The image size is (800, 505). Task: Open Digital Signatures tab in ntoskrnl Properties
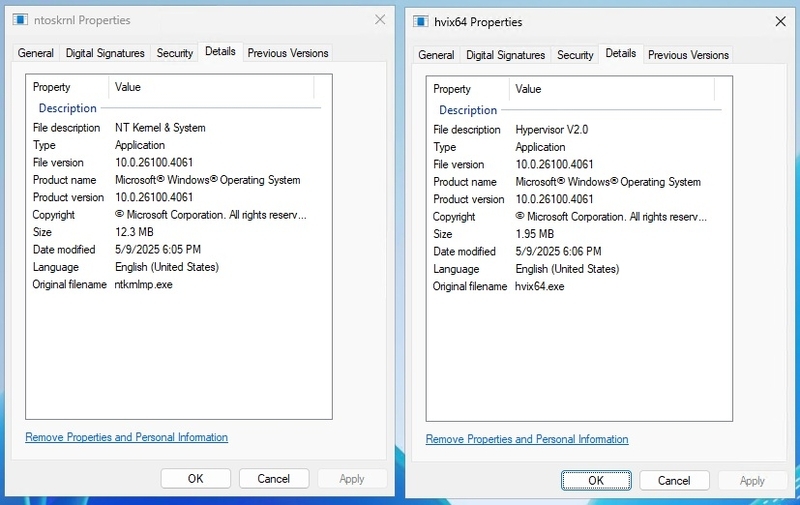[x=105, y=53]
